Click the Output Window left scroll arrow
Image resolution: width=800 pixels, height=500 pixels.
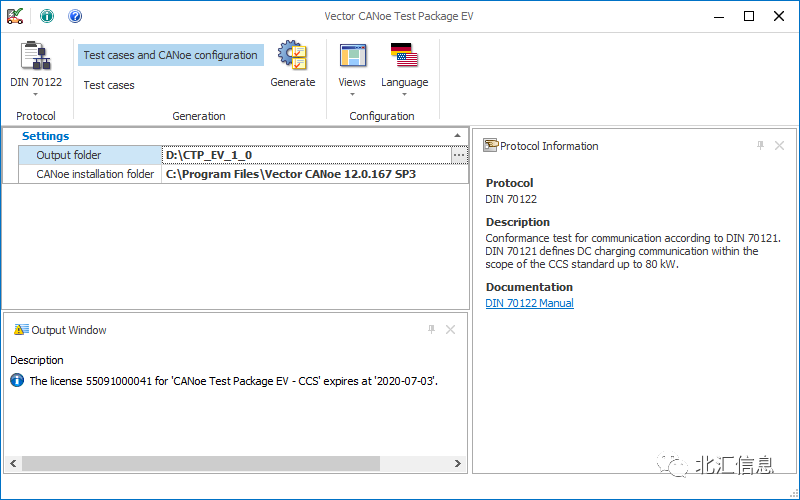tap(13, 463)
